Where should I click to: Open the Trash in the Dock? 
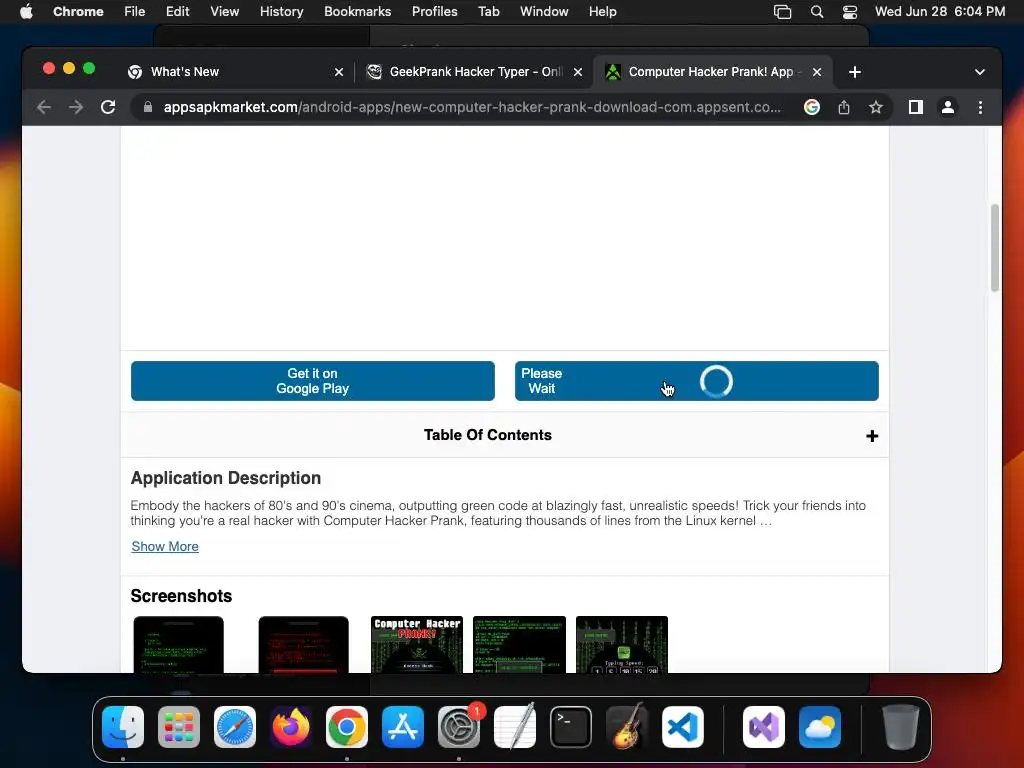coord(901,727)
